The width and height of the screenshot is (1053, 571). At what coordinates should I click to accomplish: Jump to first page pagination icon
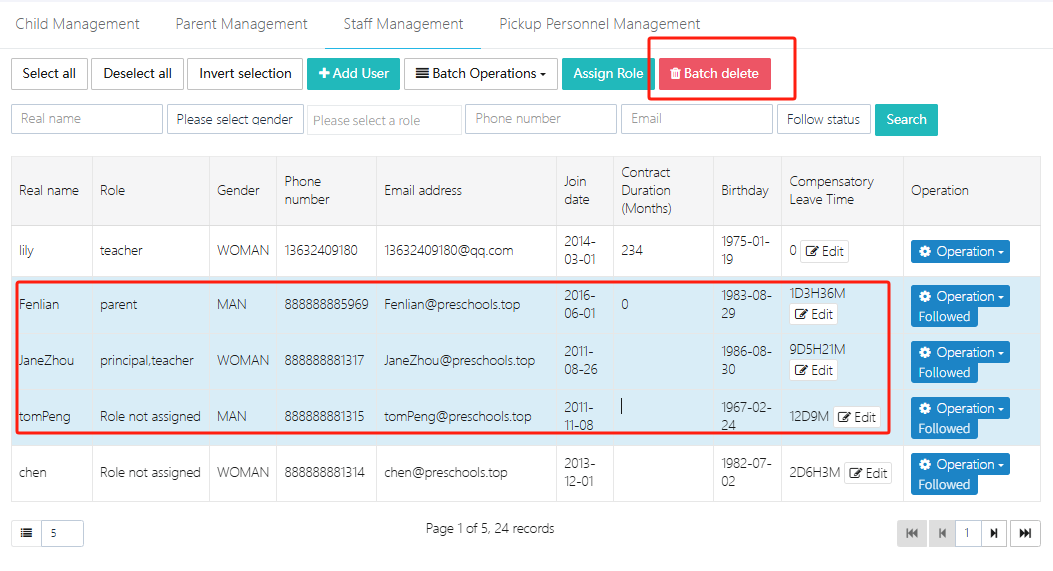(x=912, y=534)
